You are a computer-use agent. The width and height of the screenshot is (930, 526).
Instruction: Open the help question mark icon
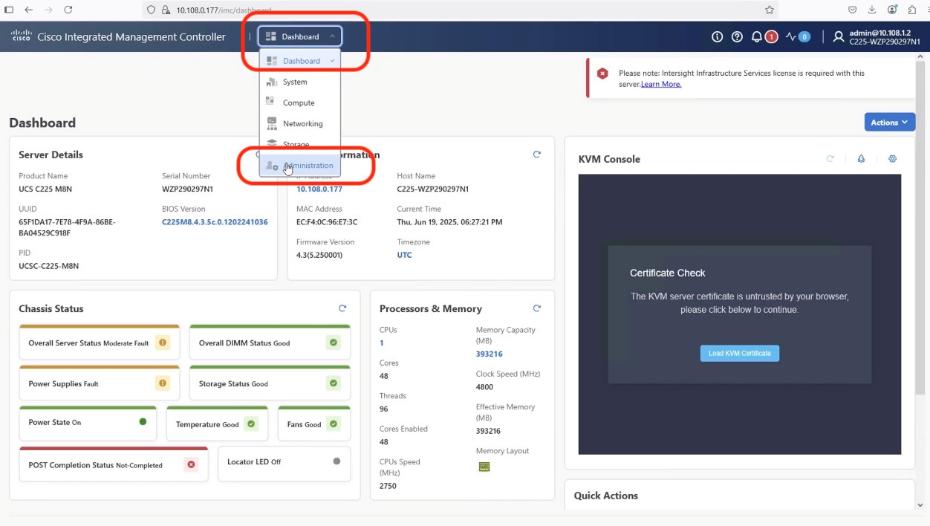pos(737,37)
